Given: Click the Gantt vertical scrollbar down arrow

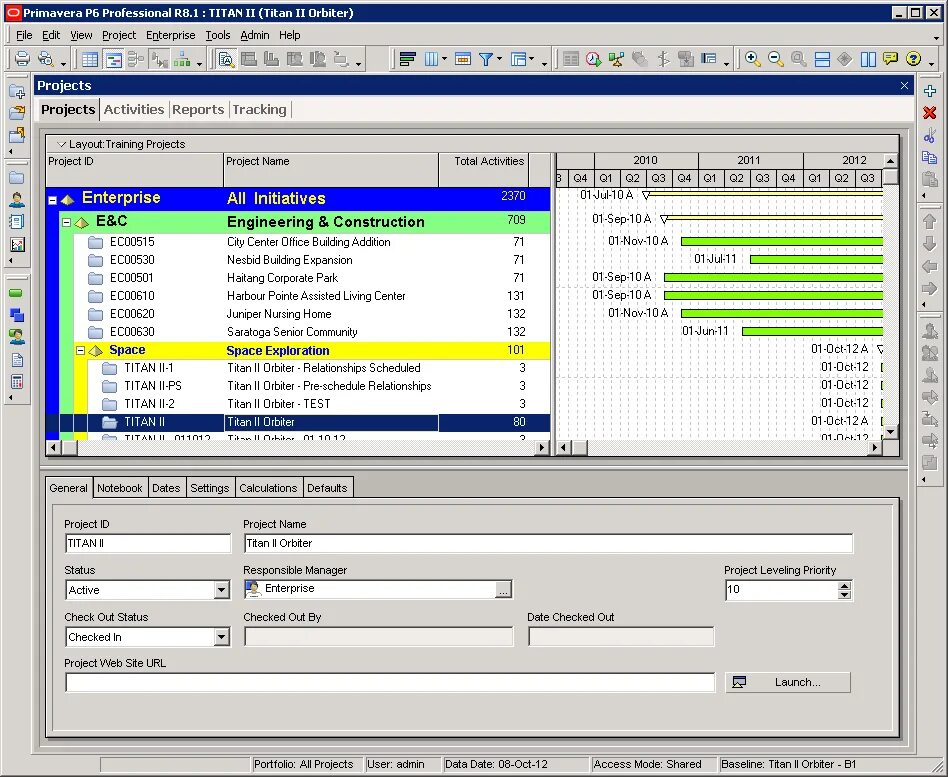Looking at the screenshot, I should coord(890,432).
